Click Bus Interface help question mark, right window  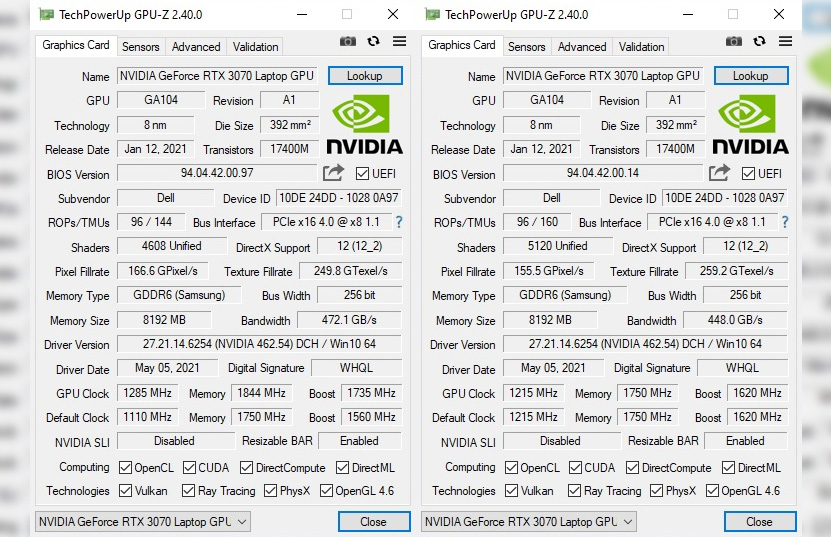[785, 222]
